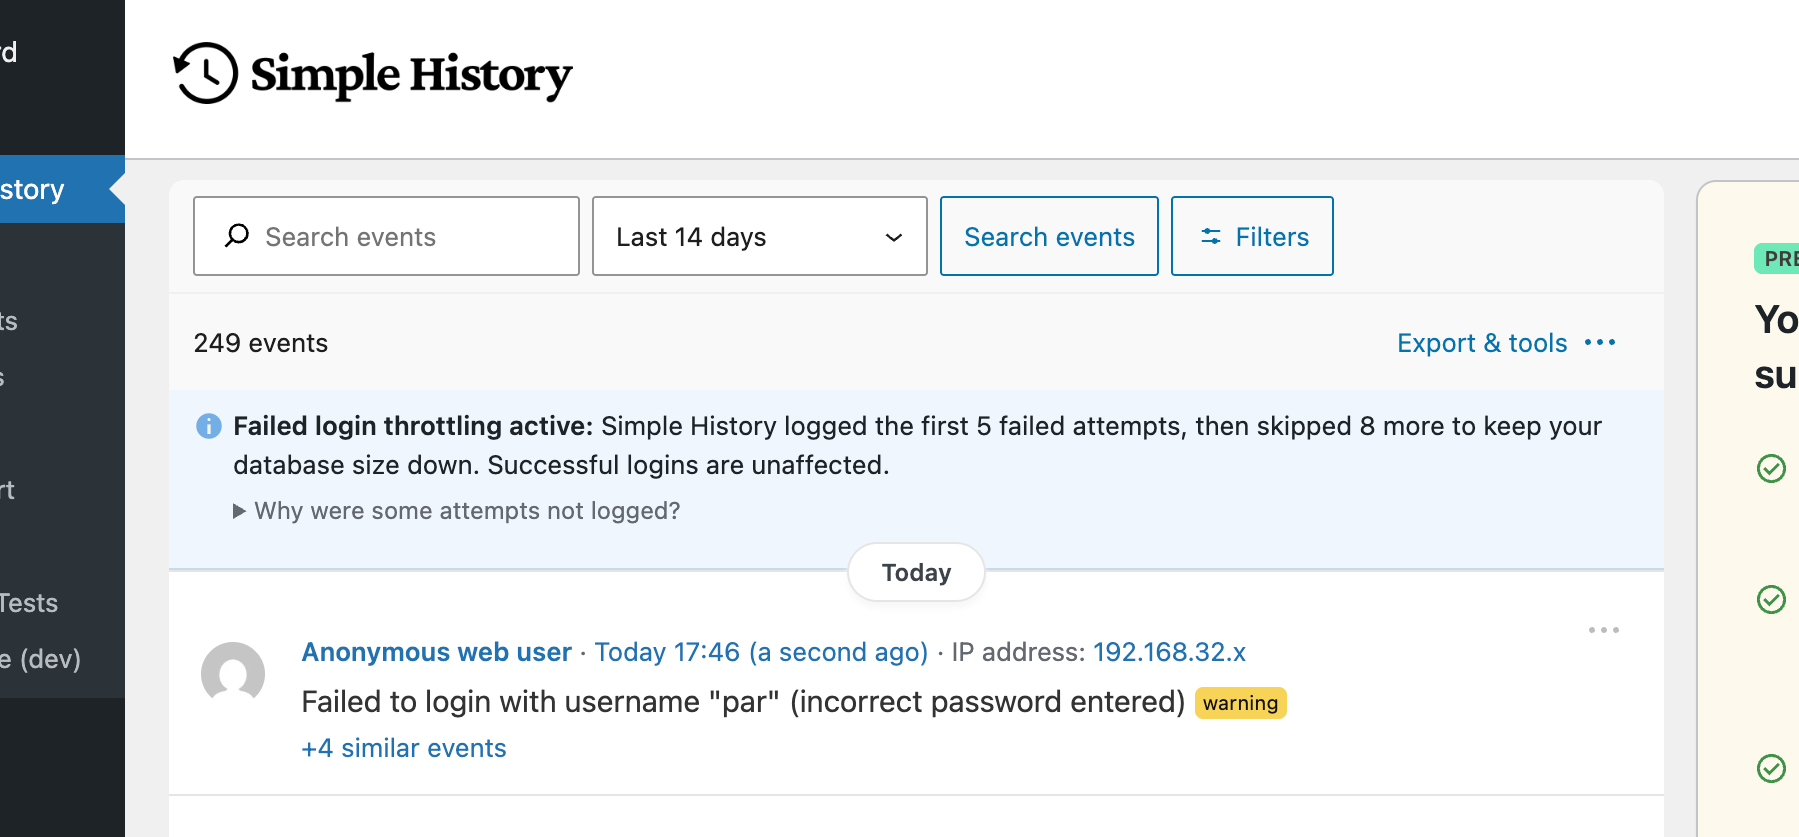
Task: Click the "Today" date pill
Action: (915, 572)
